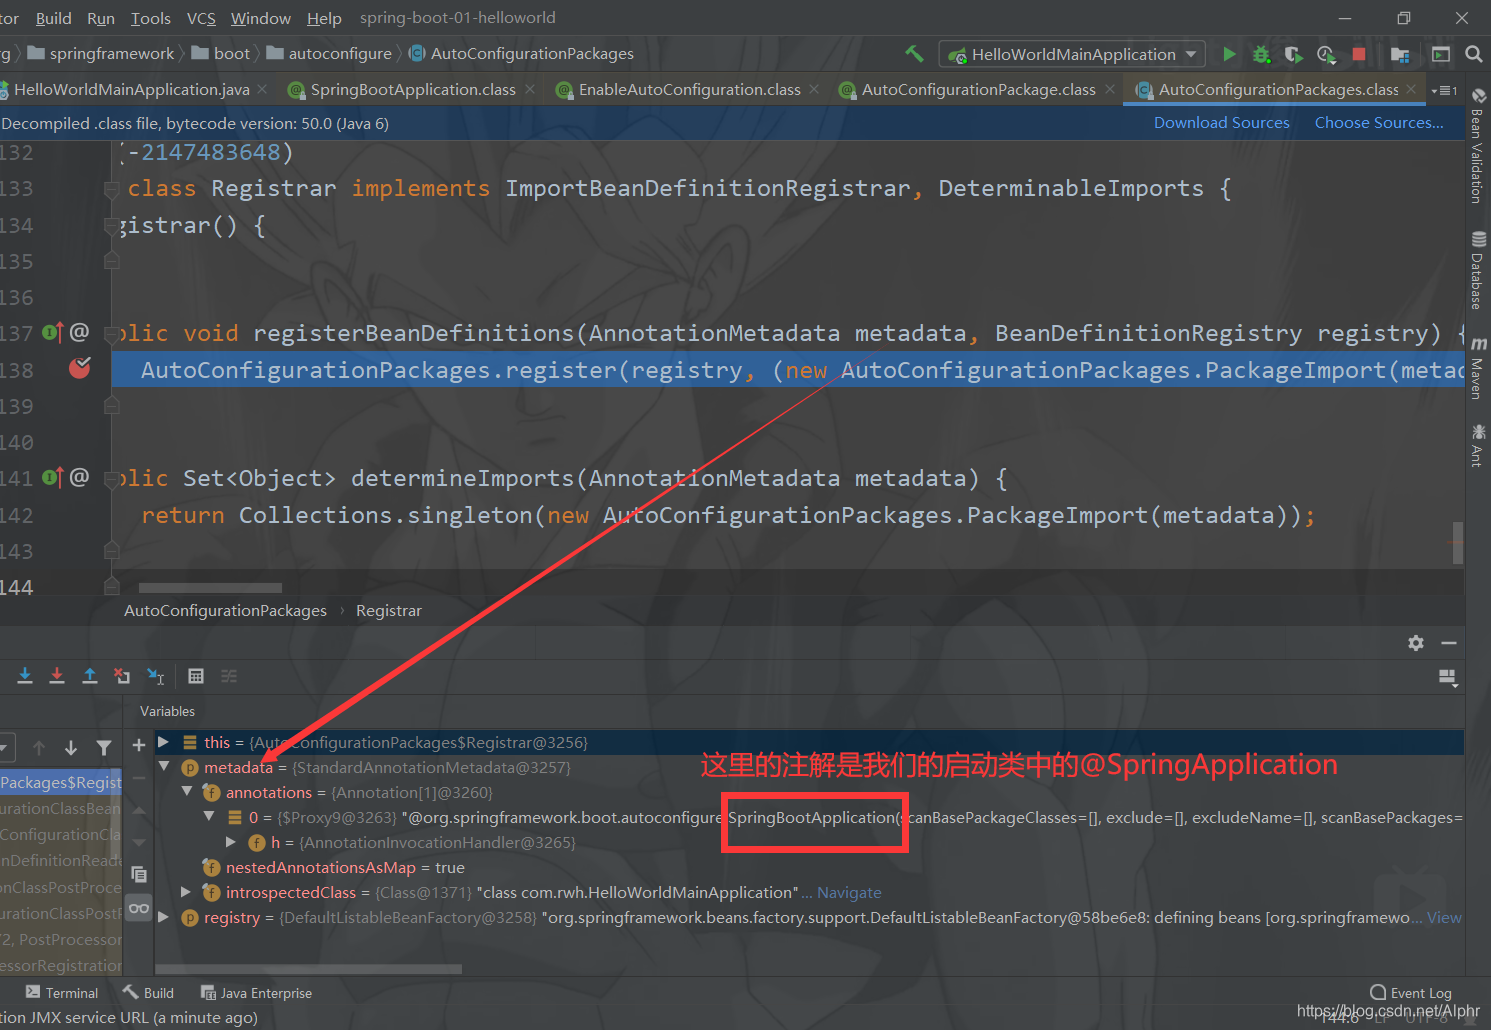Image resolution: width=1491 pixels, height=1030 pixels.
Task: Toggle breakpoint on line 138
Action: pyautogui.click(x=80, y=368)
